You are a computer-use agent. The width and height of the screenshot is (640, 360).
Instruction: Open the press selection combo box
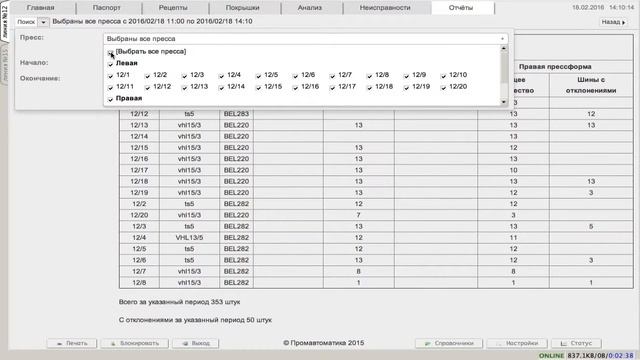point(305,39)
